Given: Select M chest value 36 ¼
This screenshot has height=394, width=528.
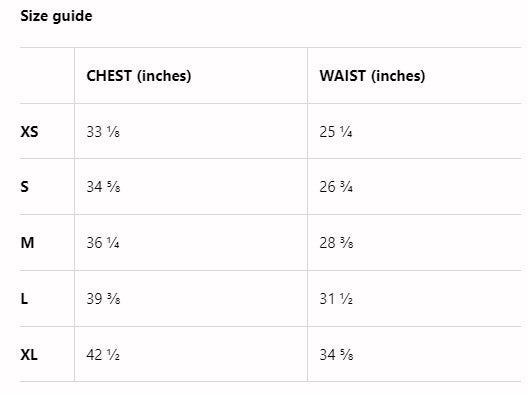Looking at the screenshot, I should click(103, 243).
